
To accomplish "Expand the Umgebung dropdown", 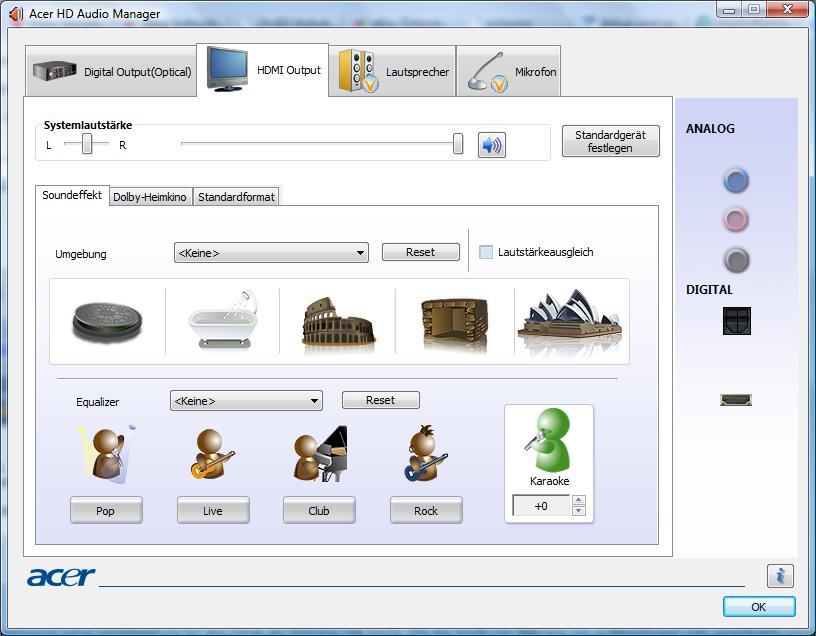I will (x=271, y=252).
